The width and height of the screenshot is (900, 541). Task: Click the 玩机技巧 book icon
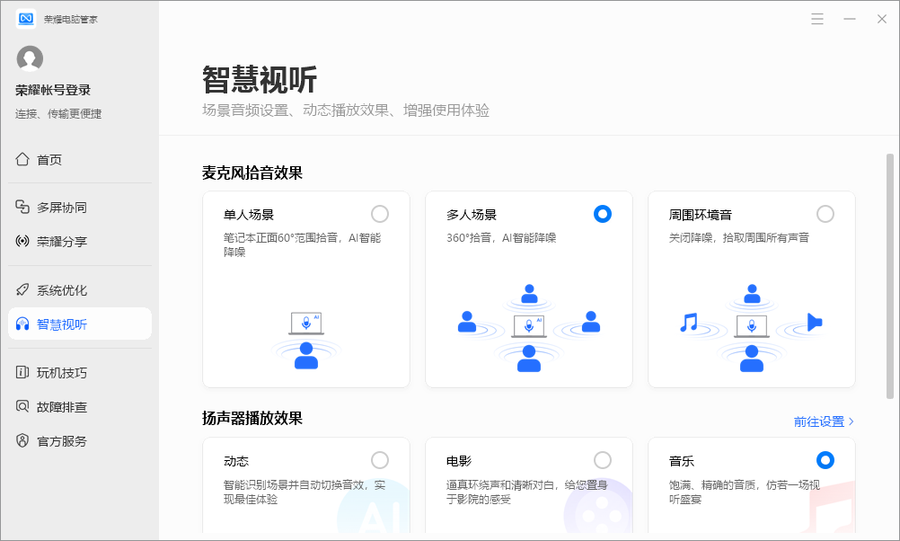pos(22,372)
